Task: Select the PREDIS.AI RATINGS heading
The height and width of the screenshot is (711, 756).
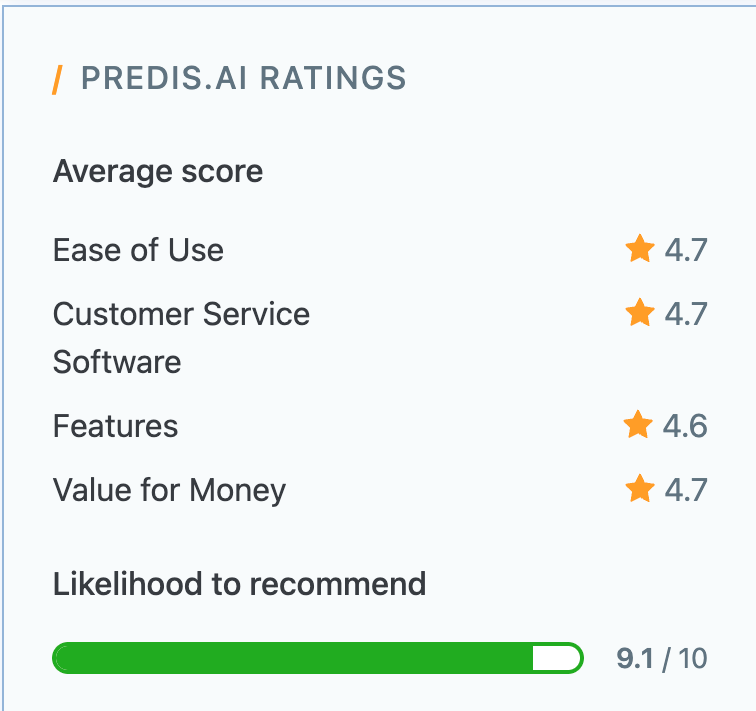Action: point(243,78)
